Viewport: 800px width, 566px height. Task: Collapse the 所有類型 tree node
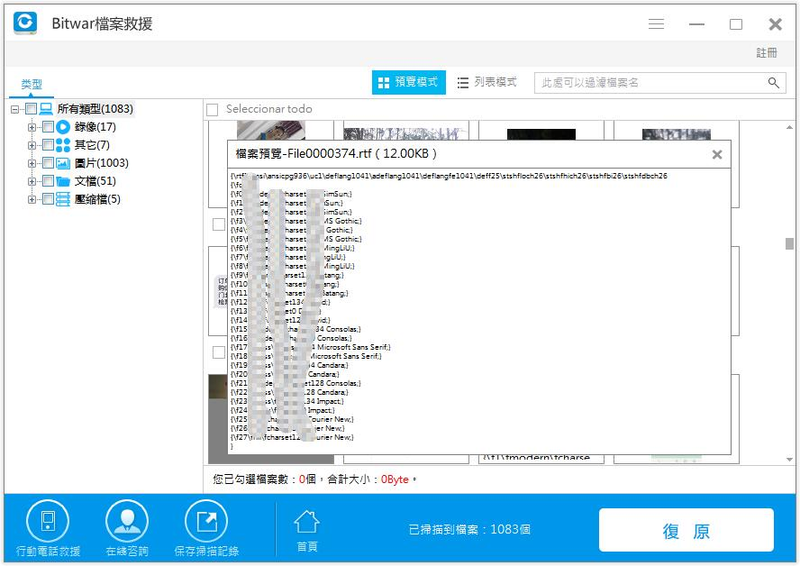point(15,109)
